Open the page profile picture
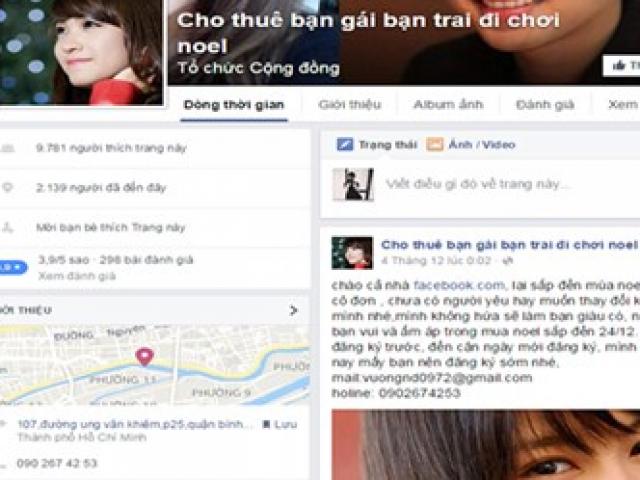 point(81,51)
